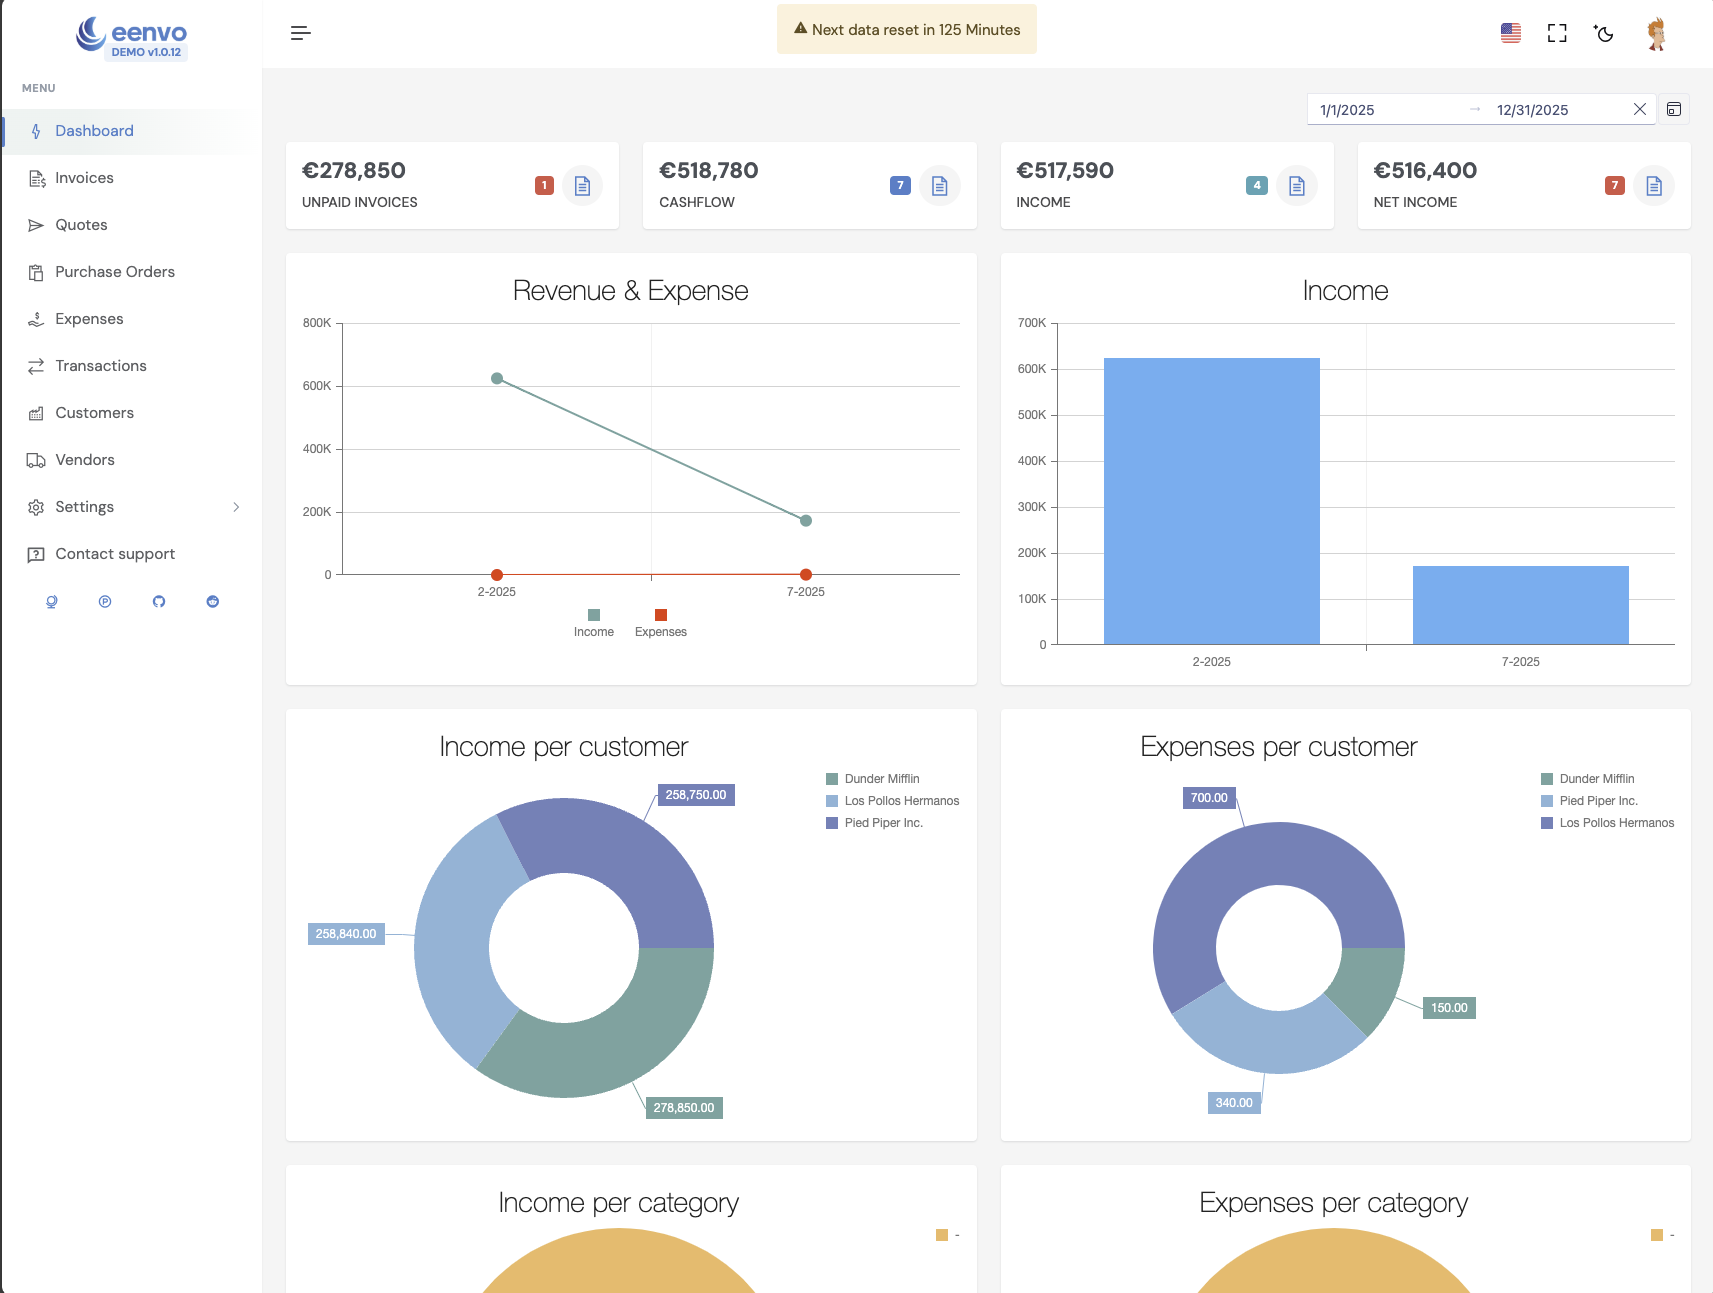Click the 258,750.00 label on income donut
This screenshot has height=1293, width=1713.
696,795
